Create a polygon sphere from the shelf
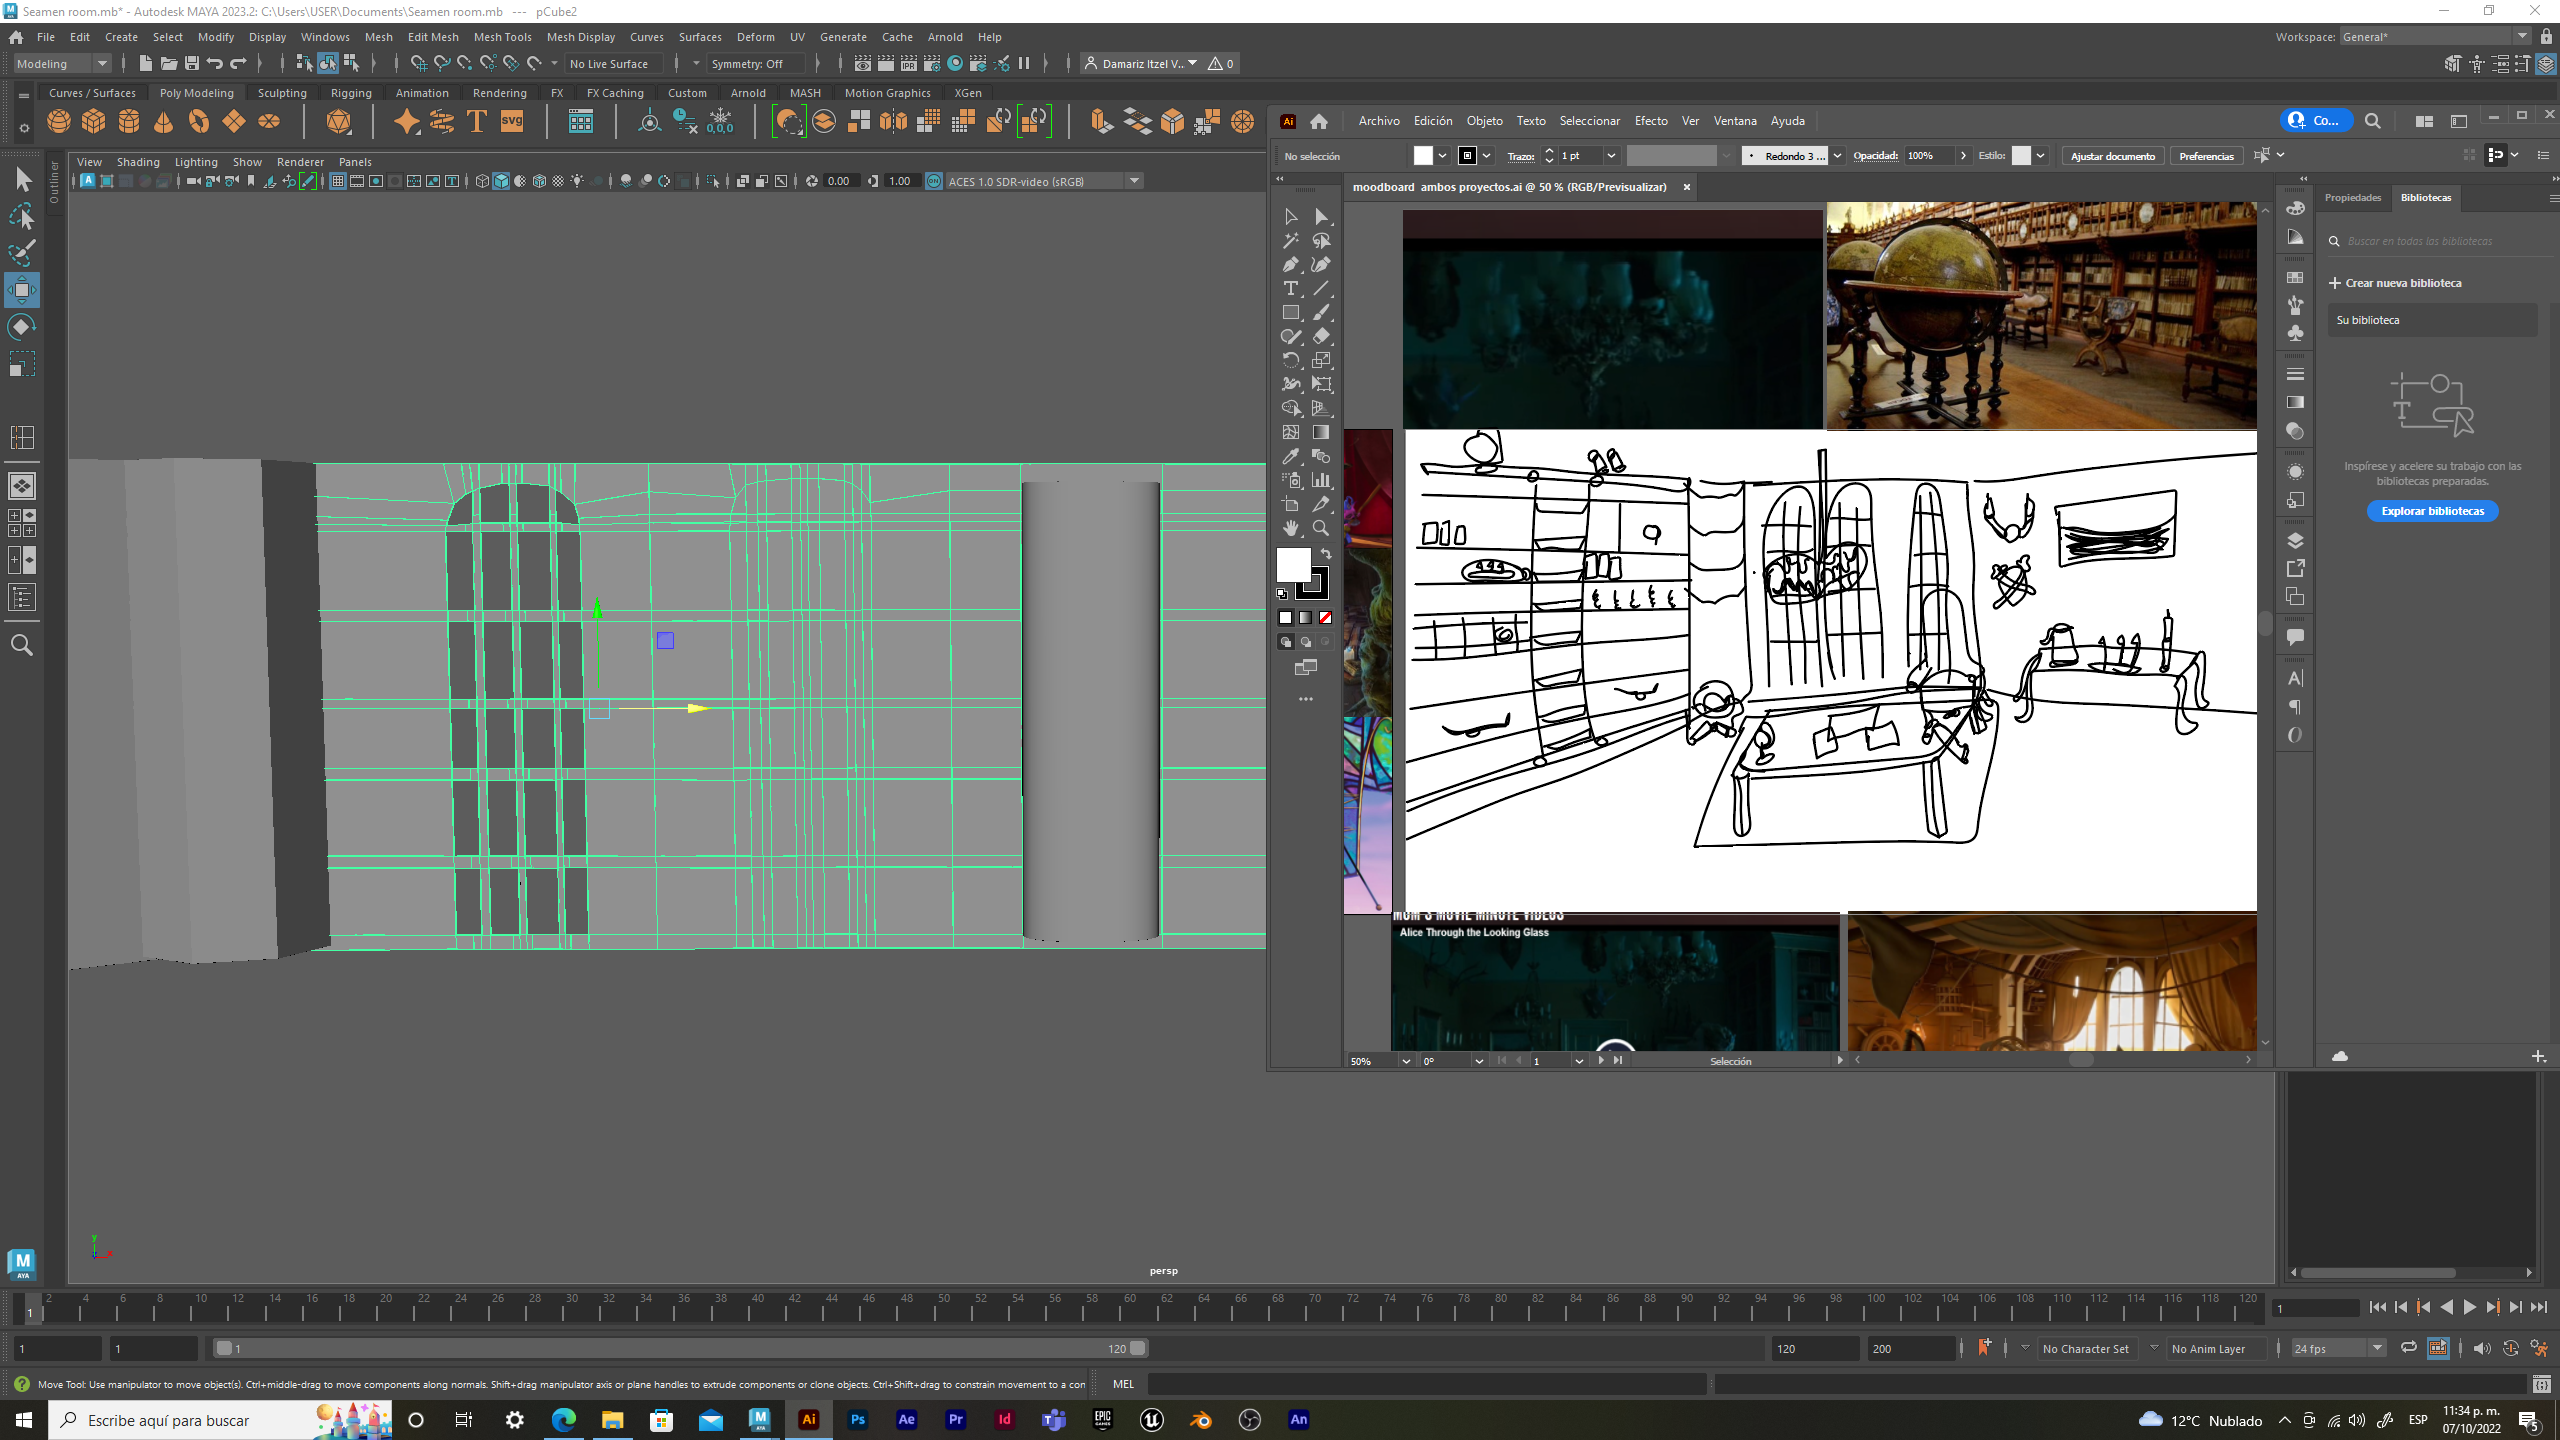This screenshot has width=2560, height=1440. point(59,122)
